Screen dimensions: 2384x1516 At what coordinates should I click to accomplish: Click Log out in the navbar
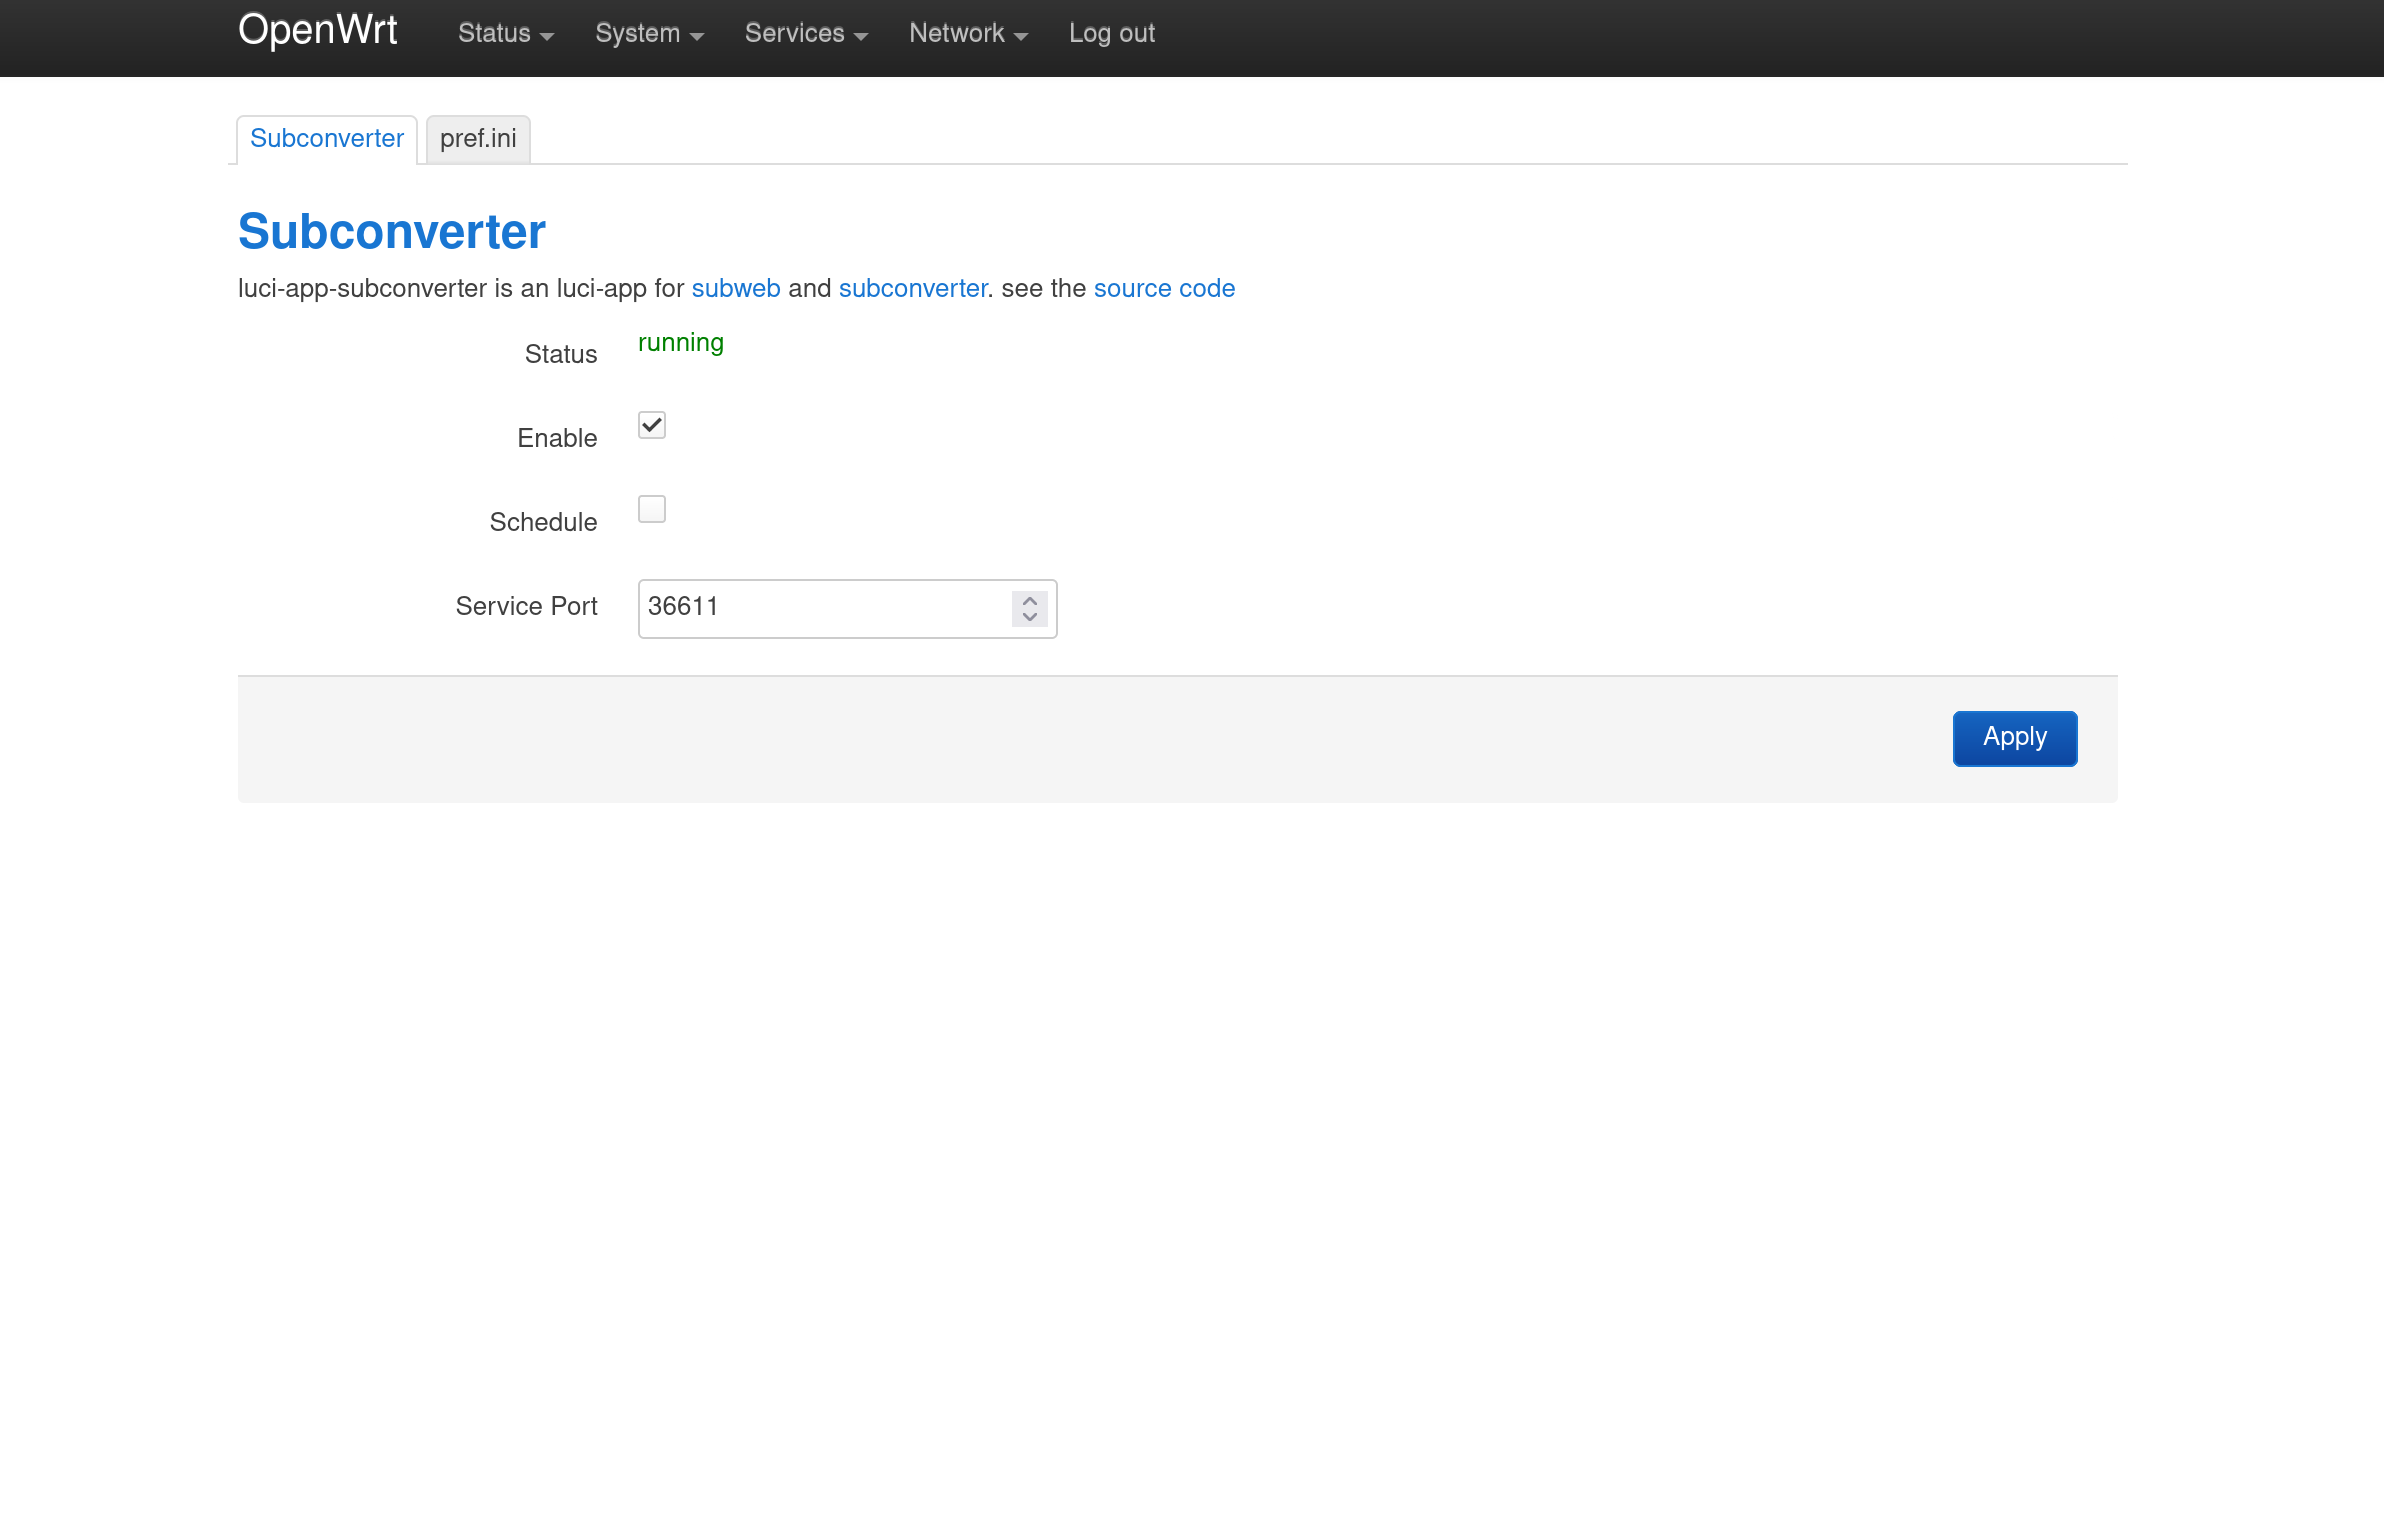tap(1111, 34)
